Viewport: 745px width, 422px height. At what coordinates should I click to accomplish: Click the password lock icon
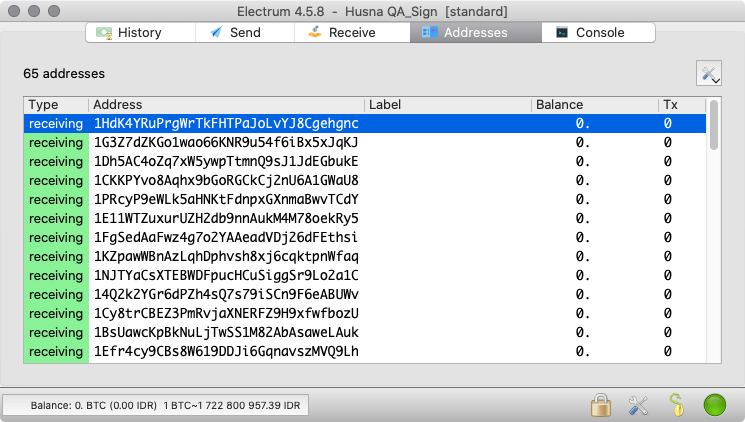601,405
